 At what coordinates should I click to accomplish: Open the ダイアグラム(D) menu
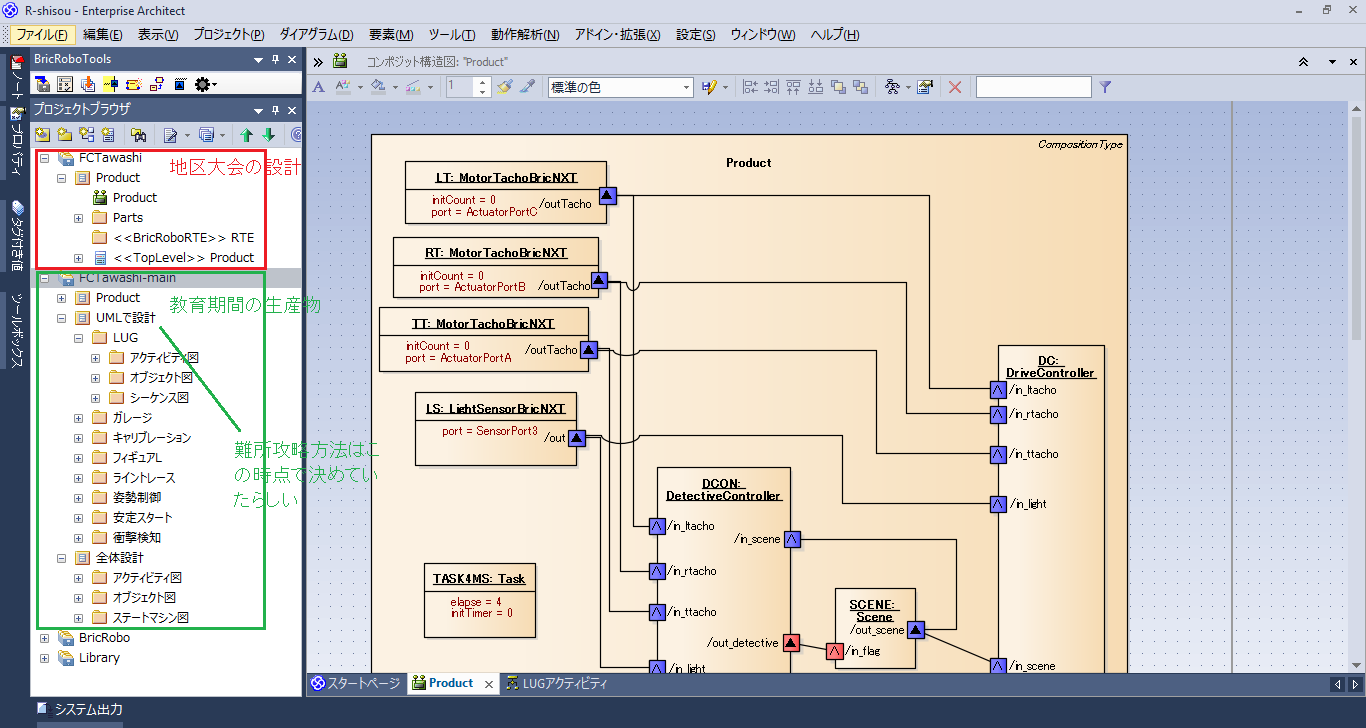click(316, 35)
